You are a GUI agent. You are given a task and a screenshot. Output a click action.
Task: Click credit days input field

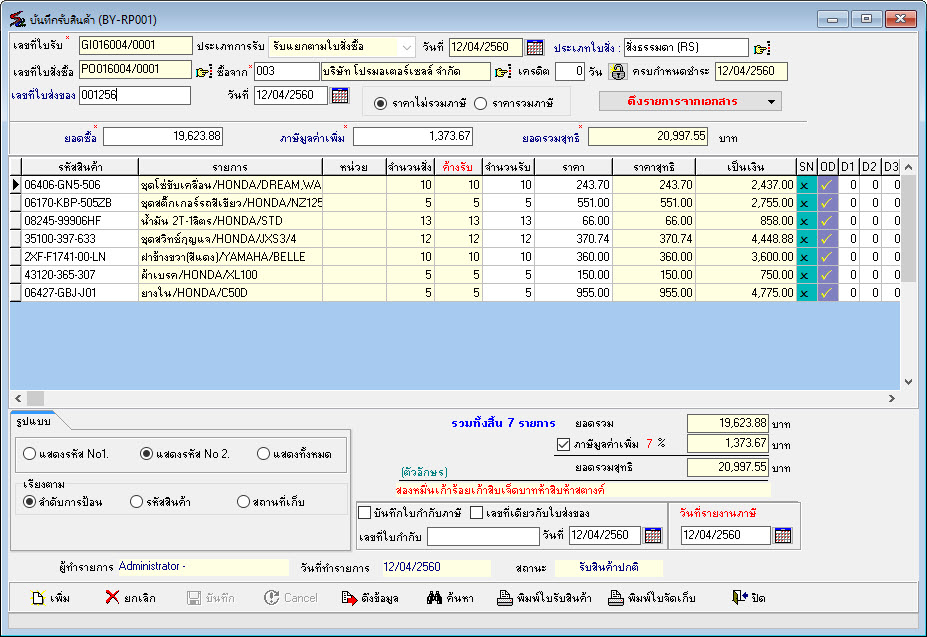[571, 72]
